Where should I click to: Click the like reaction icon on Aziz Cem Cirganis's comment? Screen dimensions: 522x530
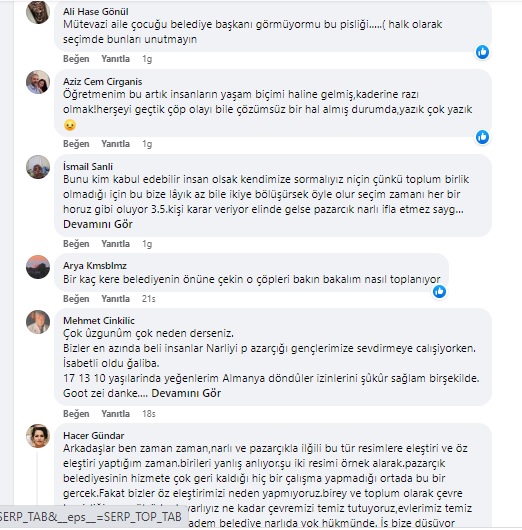point(482,137)
